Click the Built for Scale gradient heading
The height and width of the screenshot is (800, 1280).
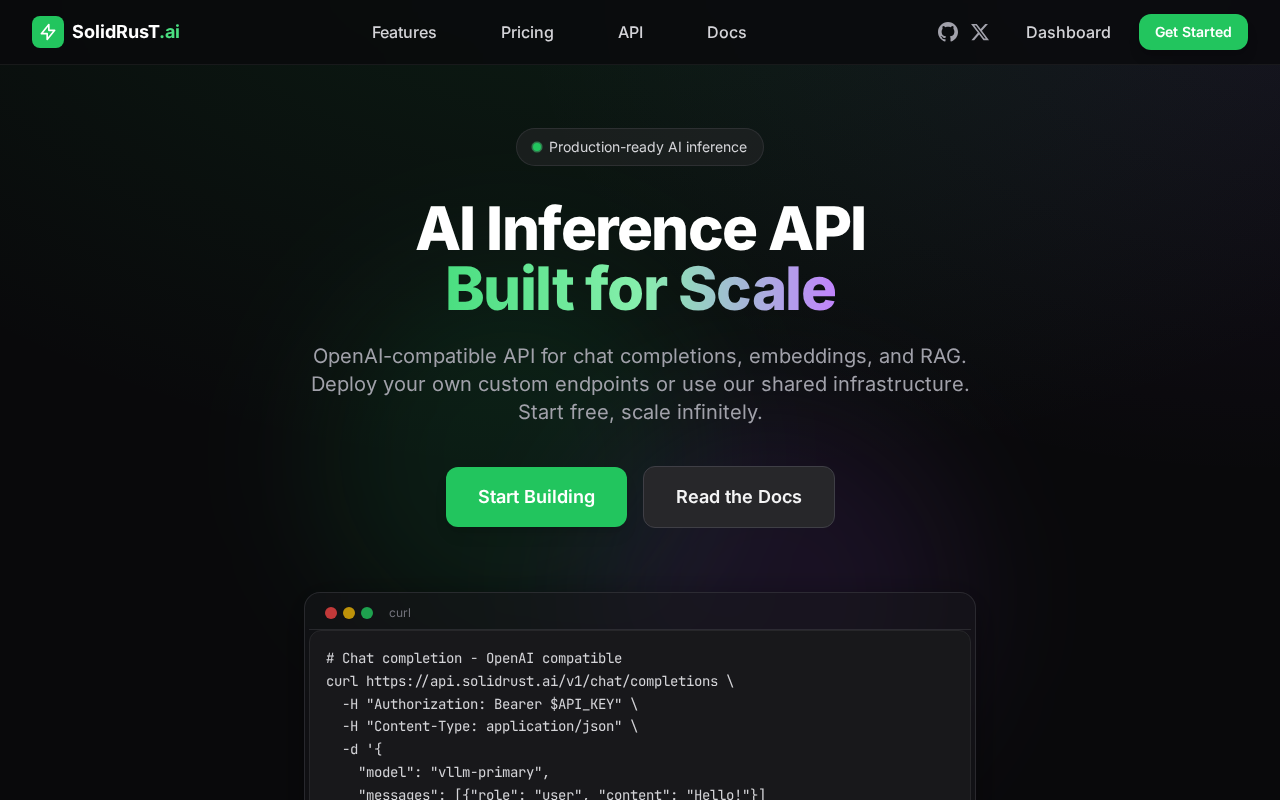tap(640, 289)
